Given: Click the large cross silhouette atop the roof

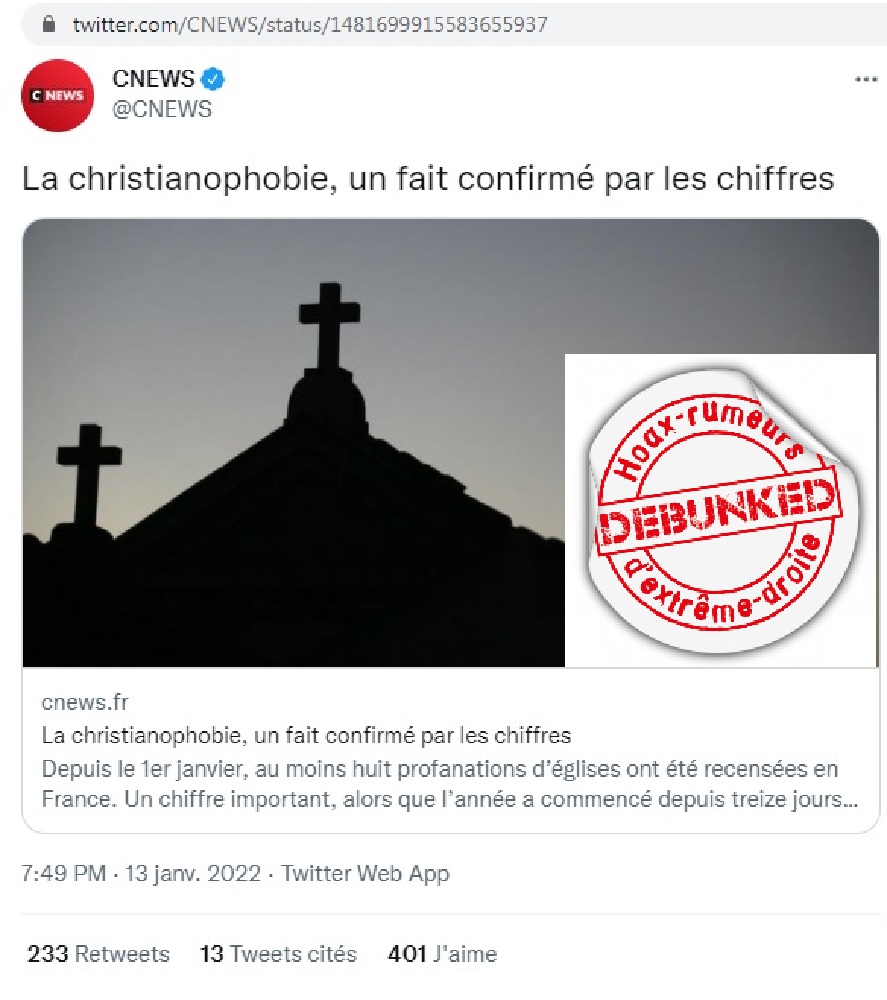Looking at the screenshot, I should 329,325.
